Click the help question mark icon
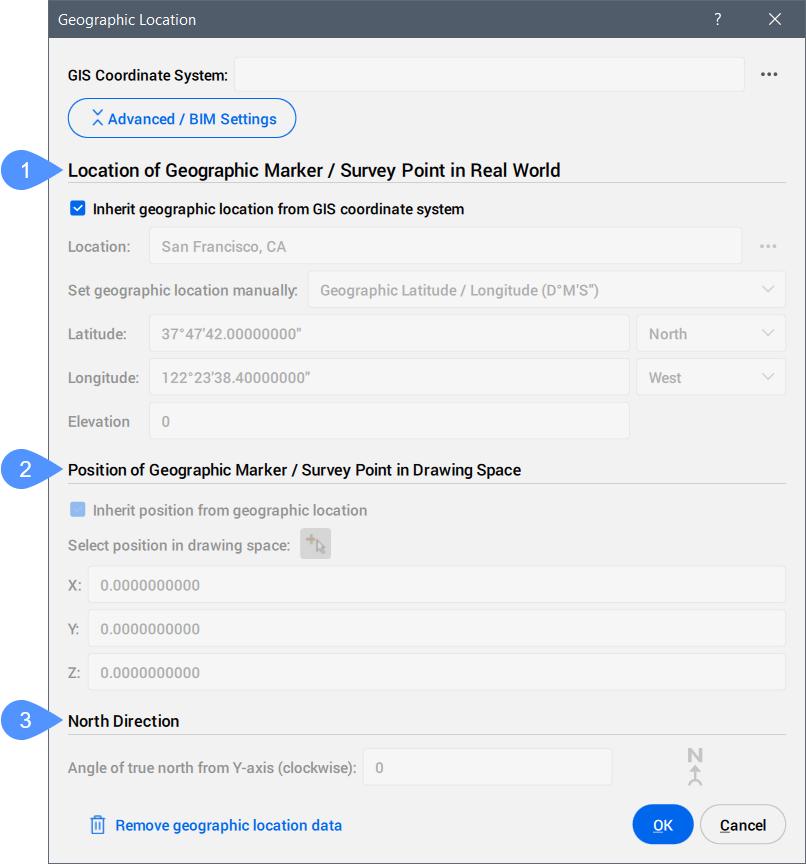806x864 pixels. (718, 20)
